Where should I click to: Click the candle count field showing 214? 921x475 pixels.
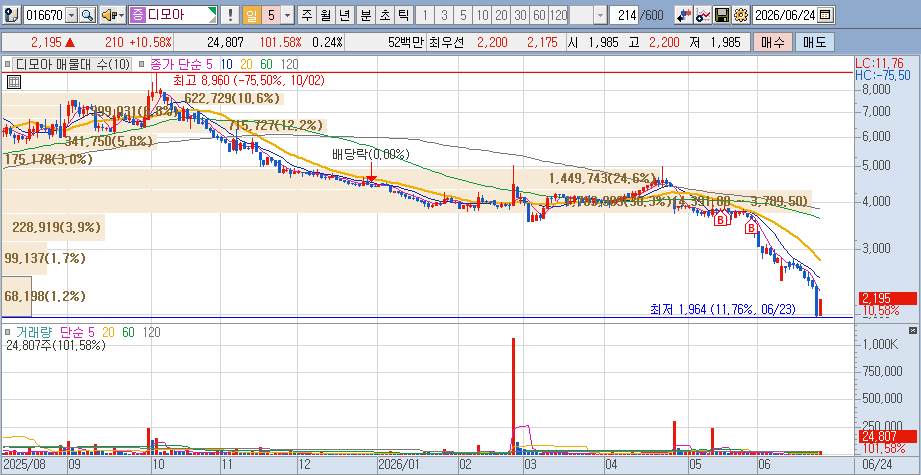[x=624, y=15]
